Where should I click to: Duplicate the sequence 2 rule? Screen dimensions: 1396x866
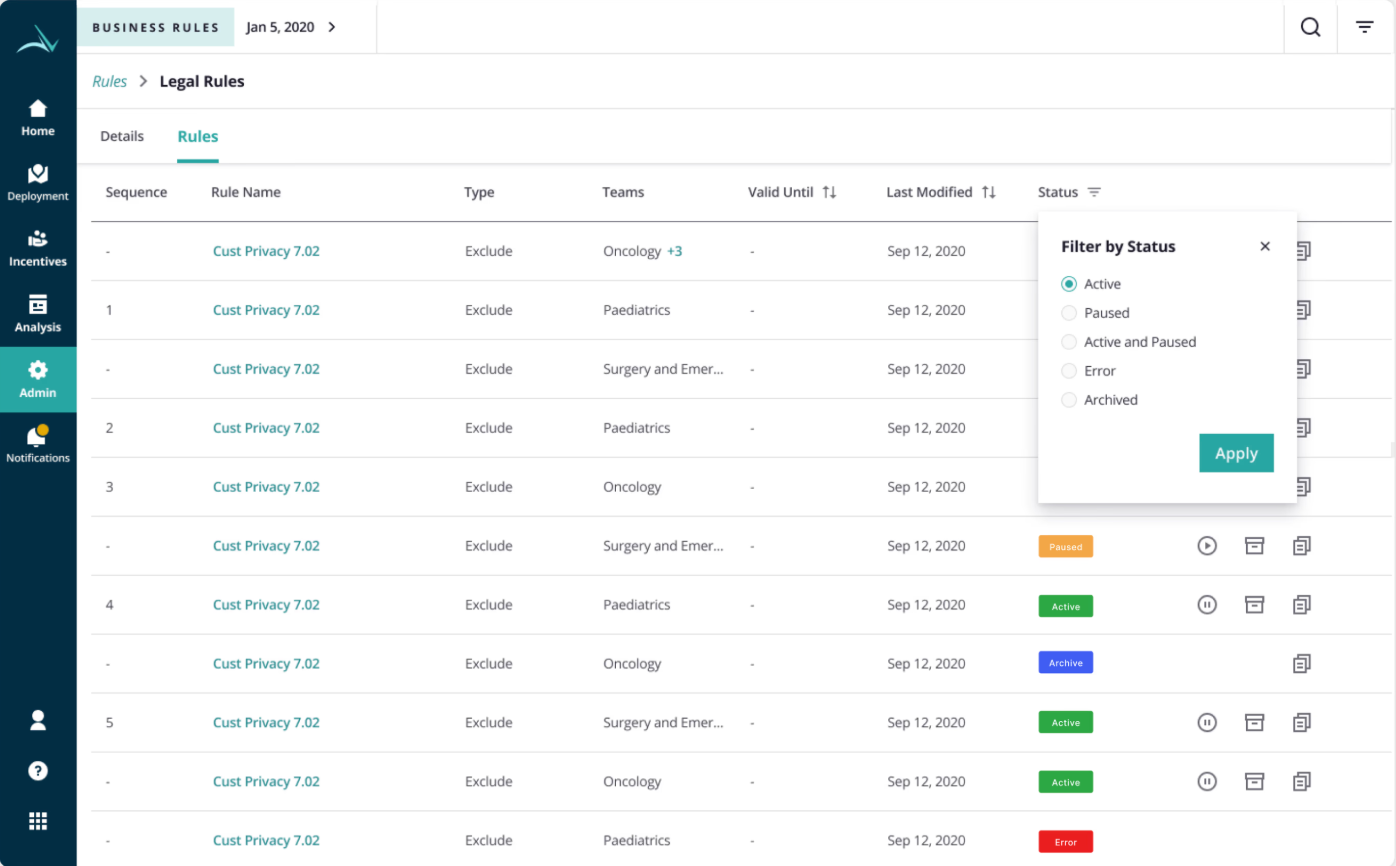(1303, 428)
